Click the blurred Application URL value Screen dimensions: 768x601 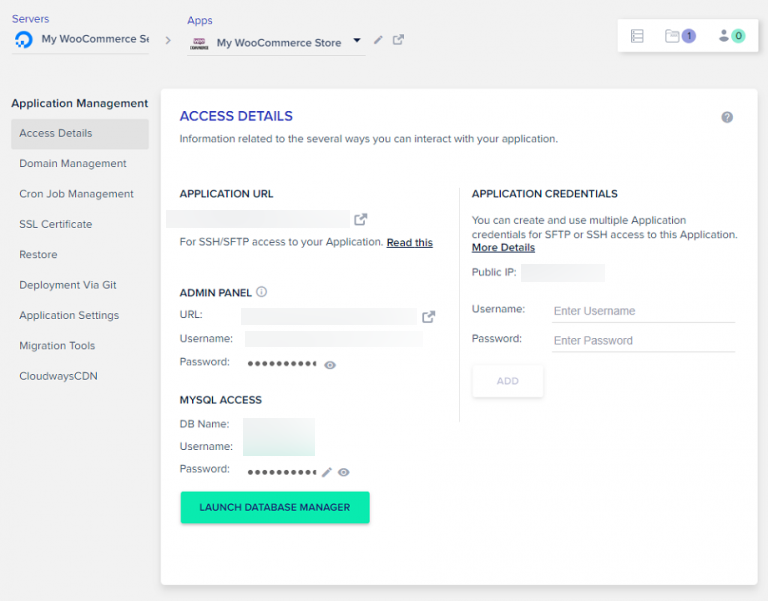point(258,219)
